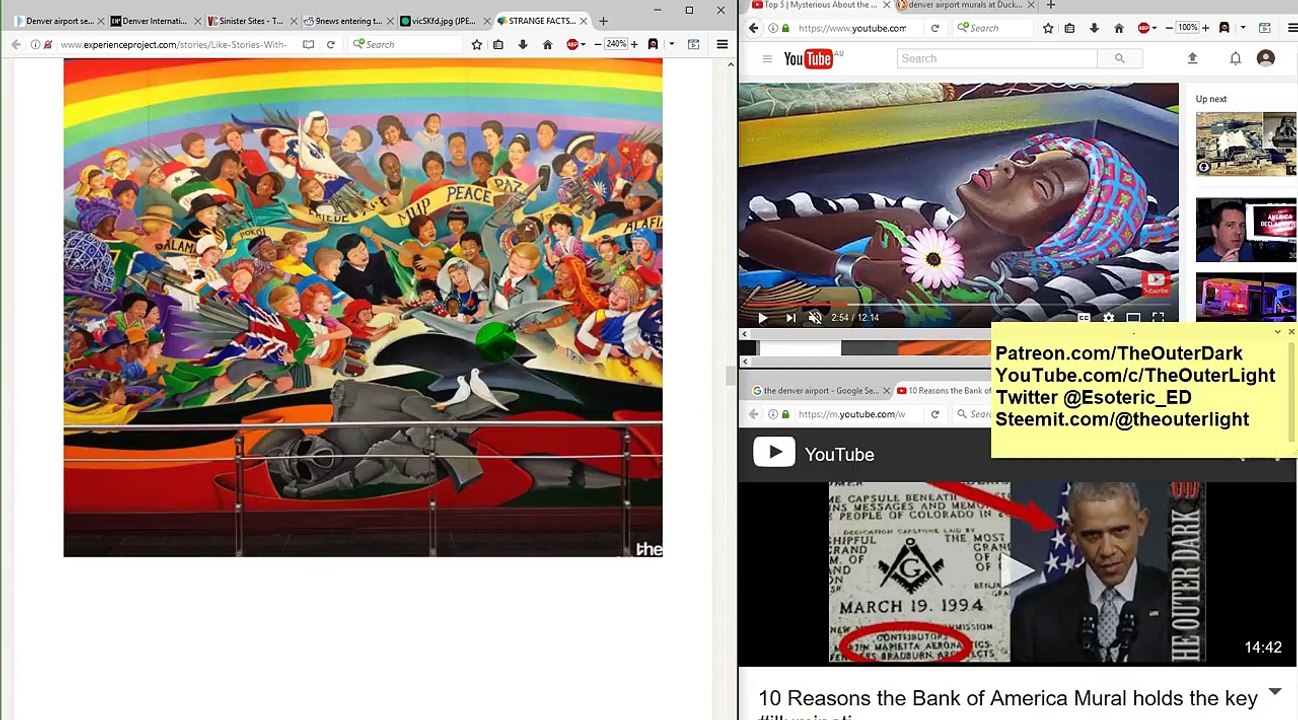Image resolution: width=1298 pixels, height=720 pixels.
Task: Collapse the yellow sticky note with chevron
Action: [1277, 331]
